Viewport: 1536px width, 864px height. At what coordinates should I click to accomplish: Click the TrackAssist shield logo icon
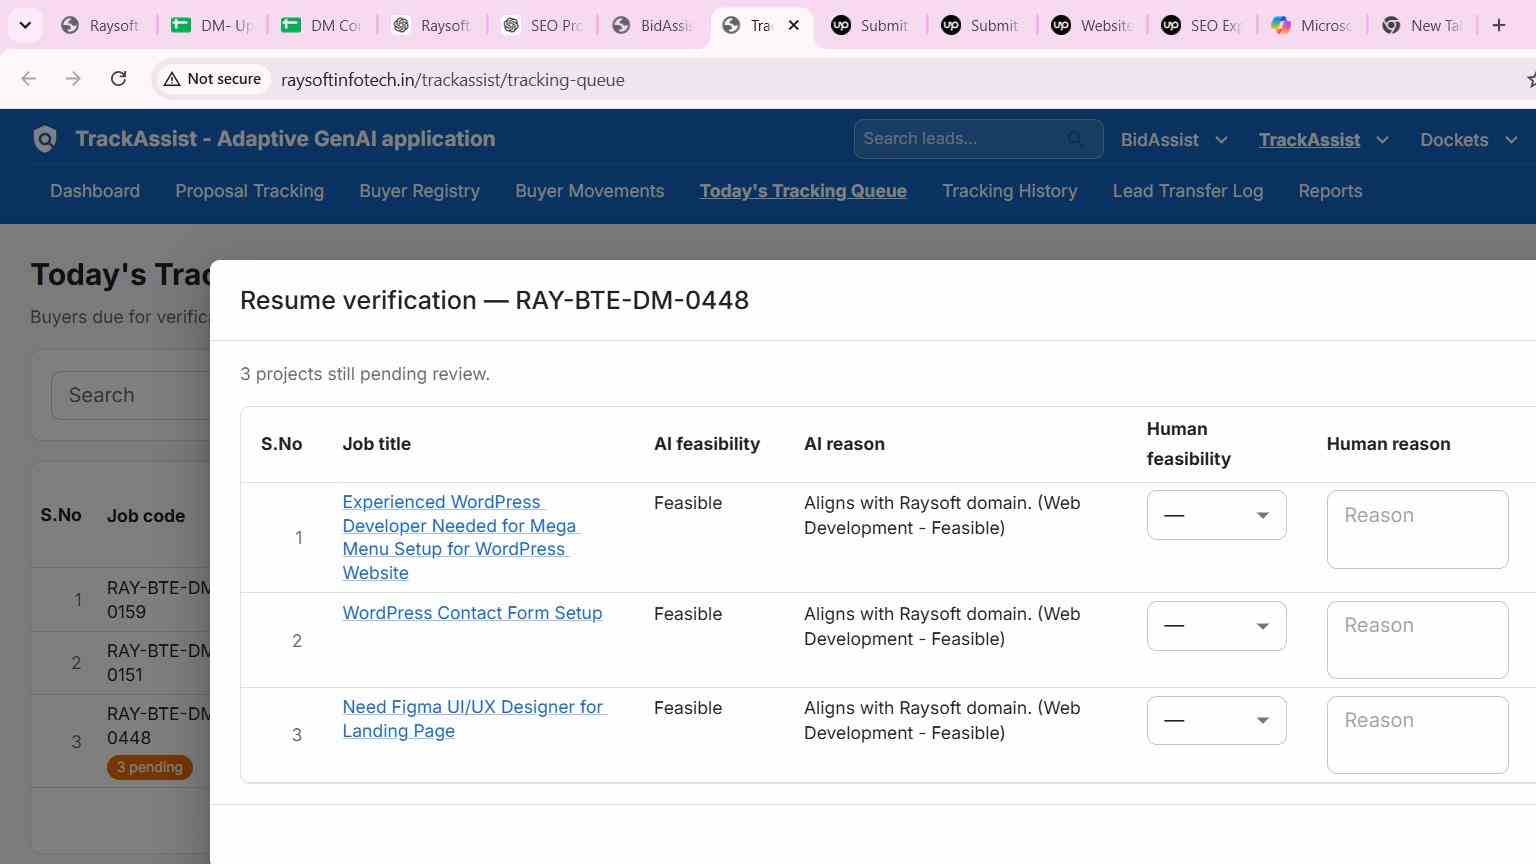click(x=45, y=139)
